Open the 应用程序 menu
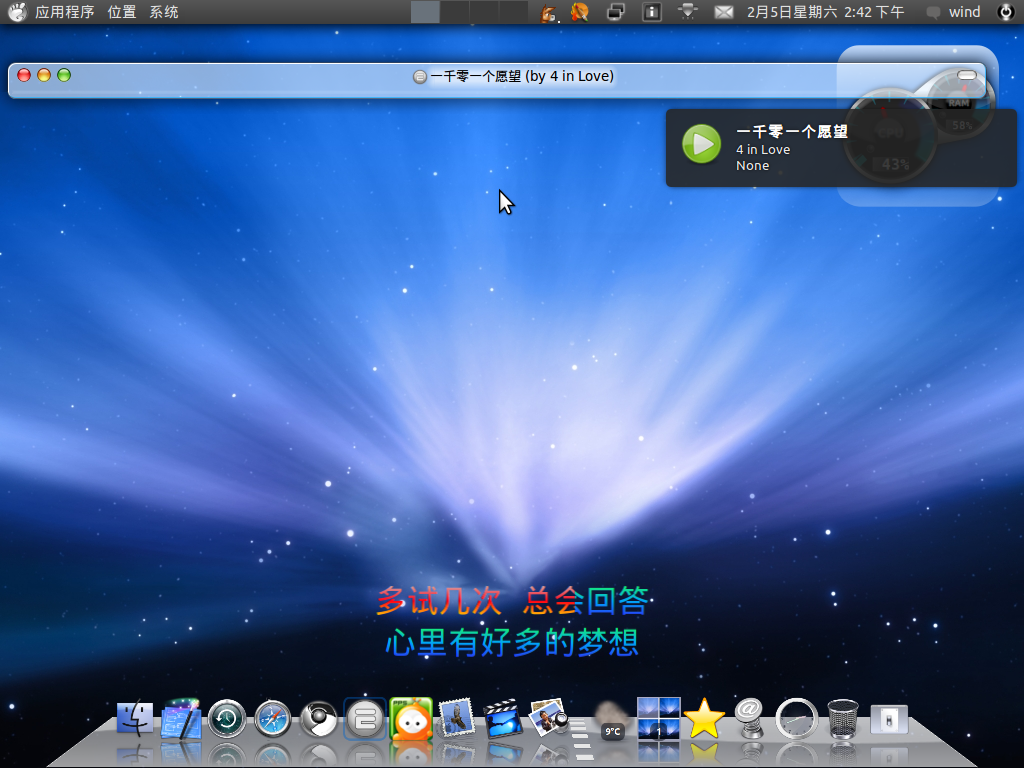The width and height of the screenshot is (1024, 768). coord(65,12)
